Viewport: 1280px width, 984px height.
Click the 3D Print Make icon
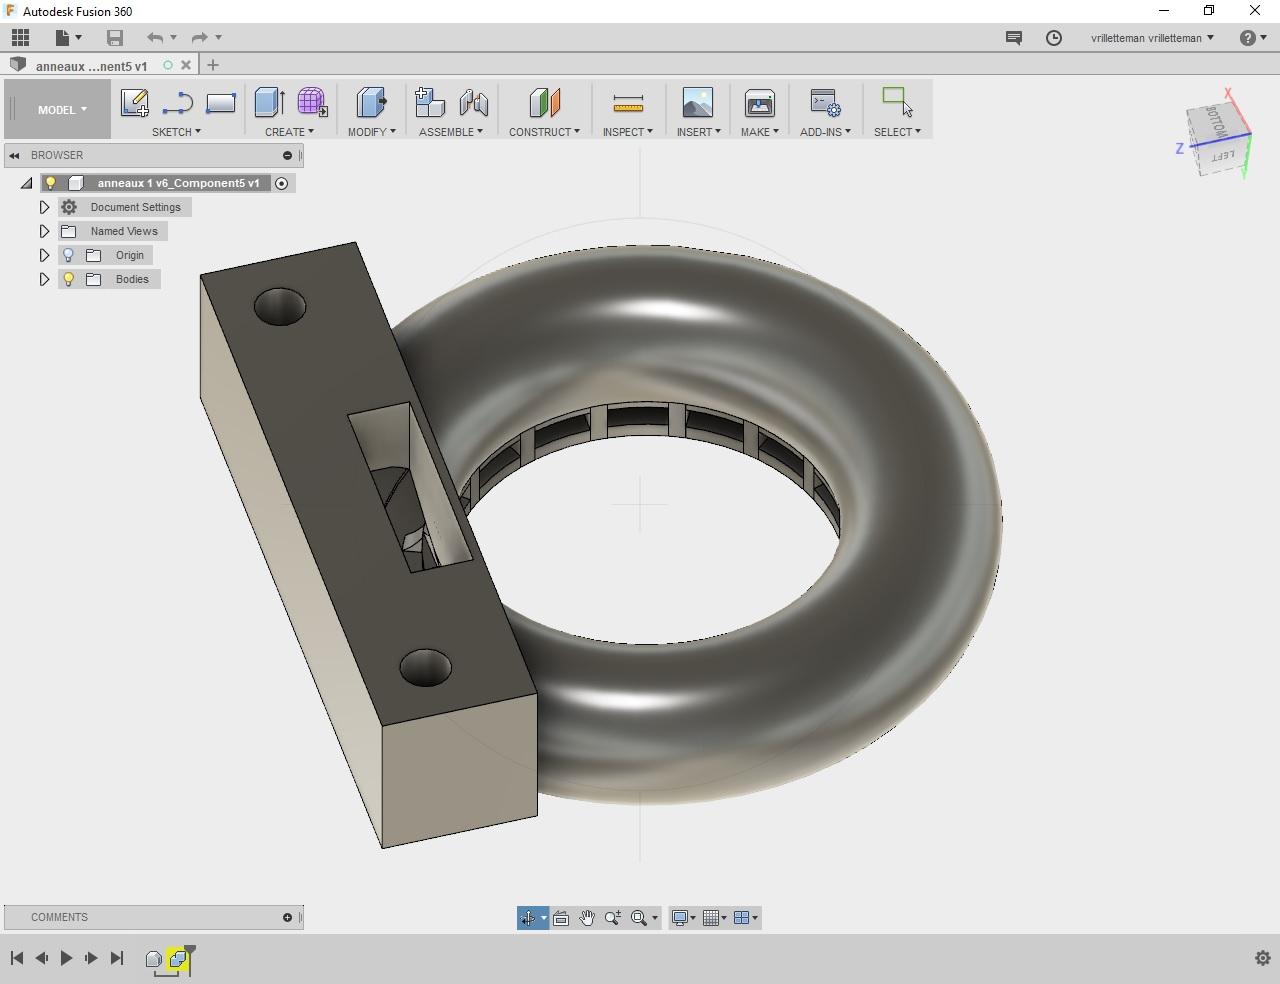tap(759, 103)
